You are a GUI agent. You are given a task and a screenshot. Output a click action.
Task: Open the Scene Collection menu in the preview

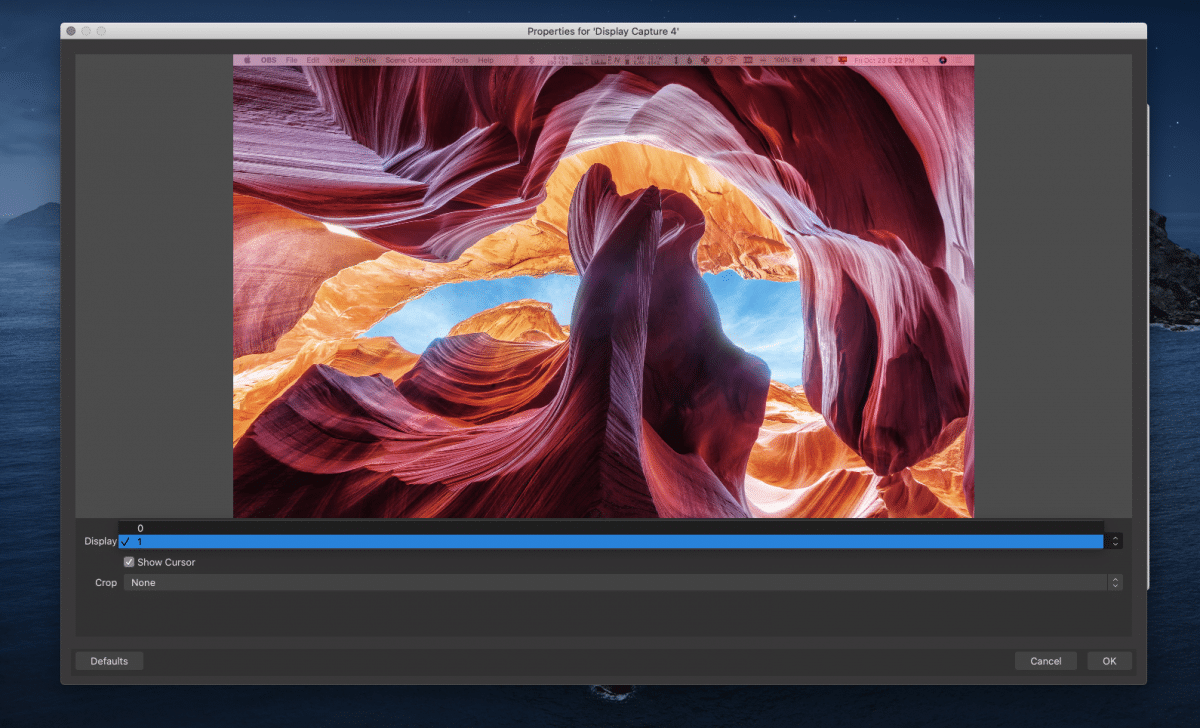click(413, 59)
